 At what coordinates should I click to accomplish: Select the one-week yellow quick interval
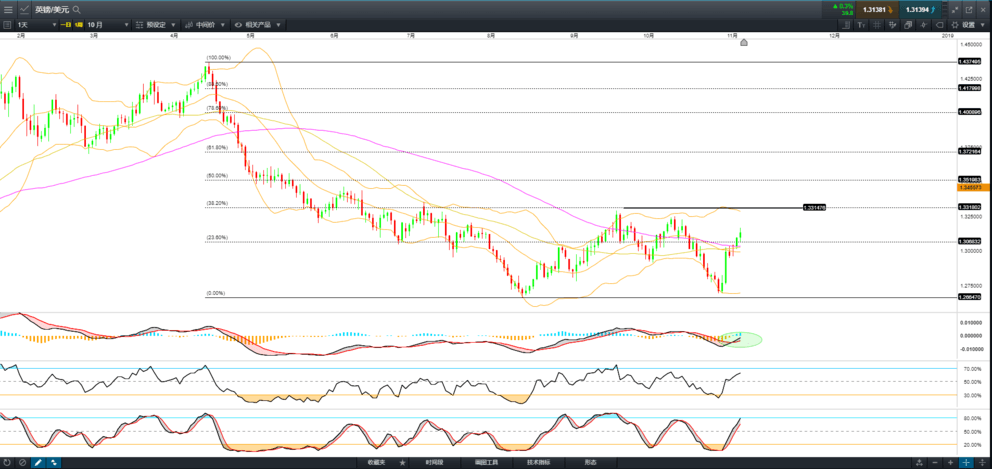tap(80, 25)
